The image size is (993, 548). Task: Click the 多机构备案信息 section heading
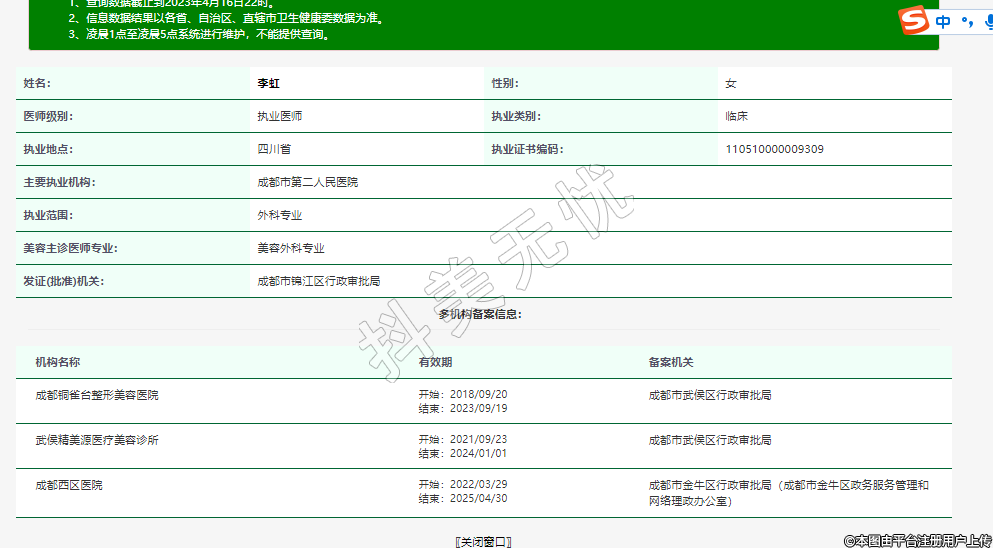(x=480, y=314)
